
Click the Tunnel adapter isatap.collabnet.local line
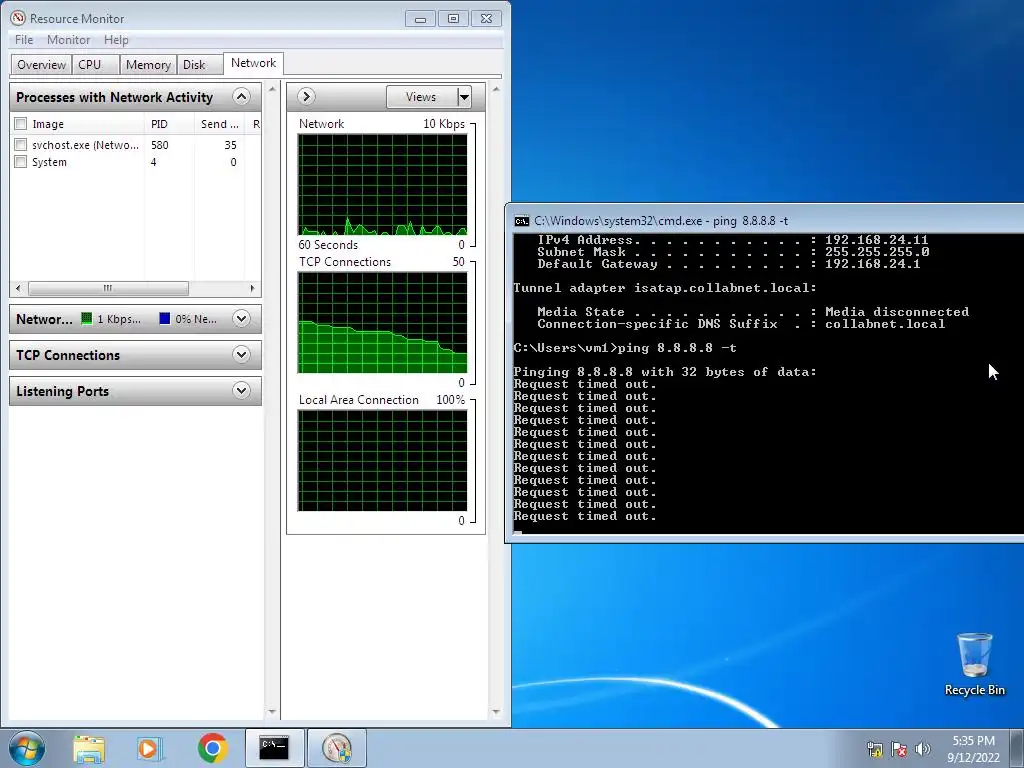coord(665,288)
